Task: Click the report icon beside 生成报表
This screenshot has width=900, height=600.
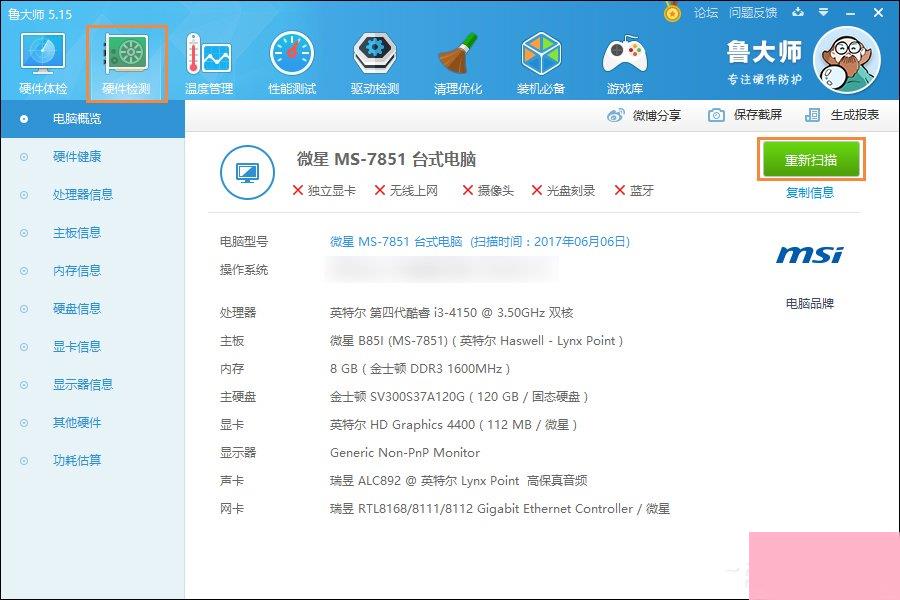Action: [x=812, y=115]
